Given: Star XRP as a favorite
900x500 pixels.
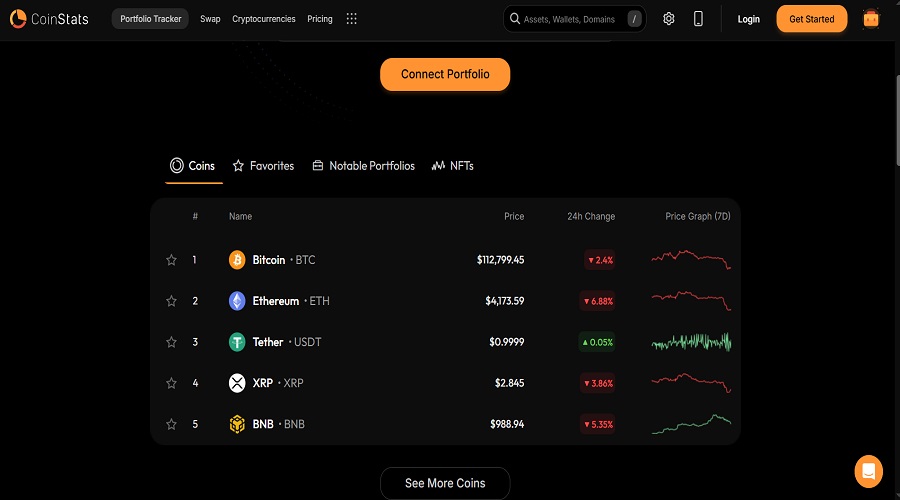Looking at the screenshot, I should coord(171,383).
